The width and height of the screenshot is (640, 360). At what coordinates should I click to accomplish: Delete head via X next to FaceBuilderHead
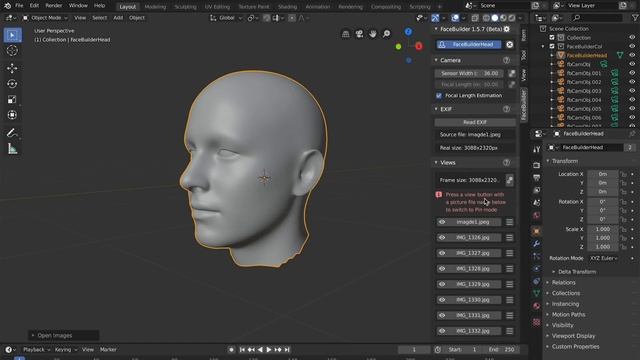tap(510, 44)
